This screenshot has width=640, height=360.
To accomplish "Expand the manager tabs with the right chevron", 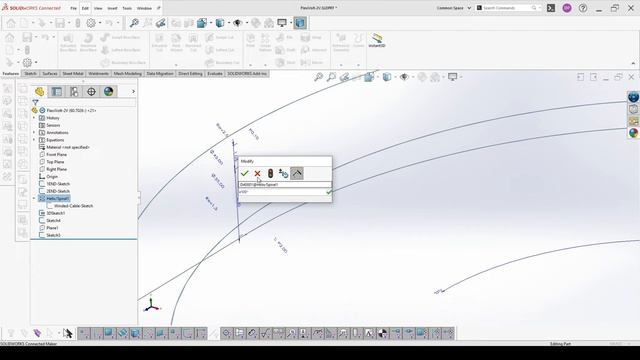I will (x=133, y=91).
